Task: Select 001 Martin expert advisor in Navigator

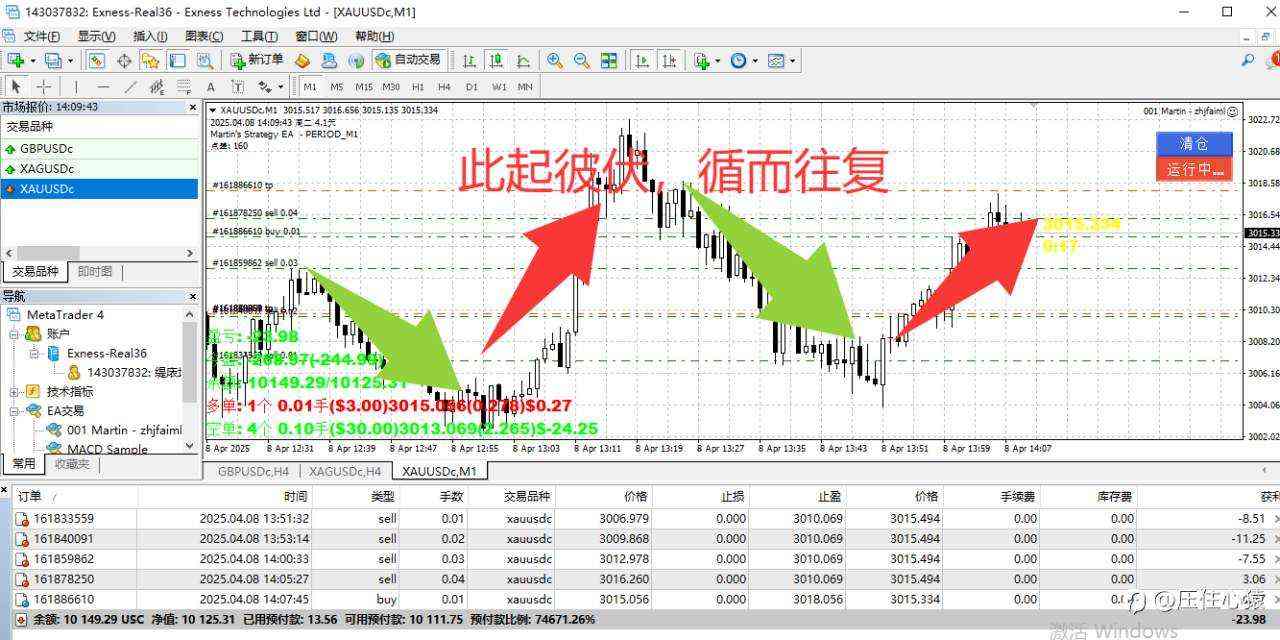Action: 115,430
